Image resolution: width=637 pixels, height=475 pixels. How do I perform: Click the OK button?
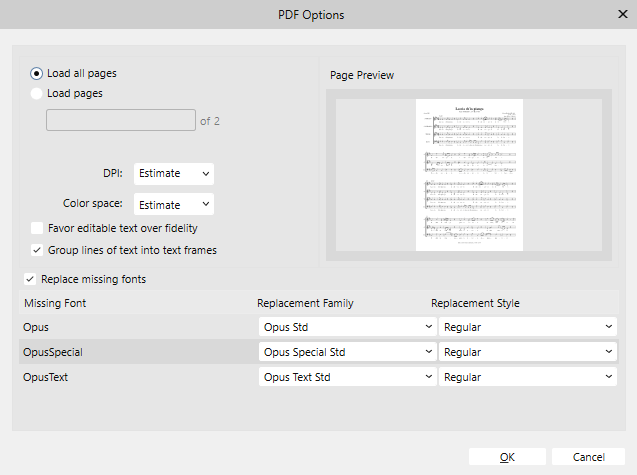[507, 457]
